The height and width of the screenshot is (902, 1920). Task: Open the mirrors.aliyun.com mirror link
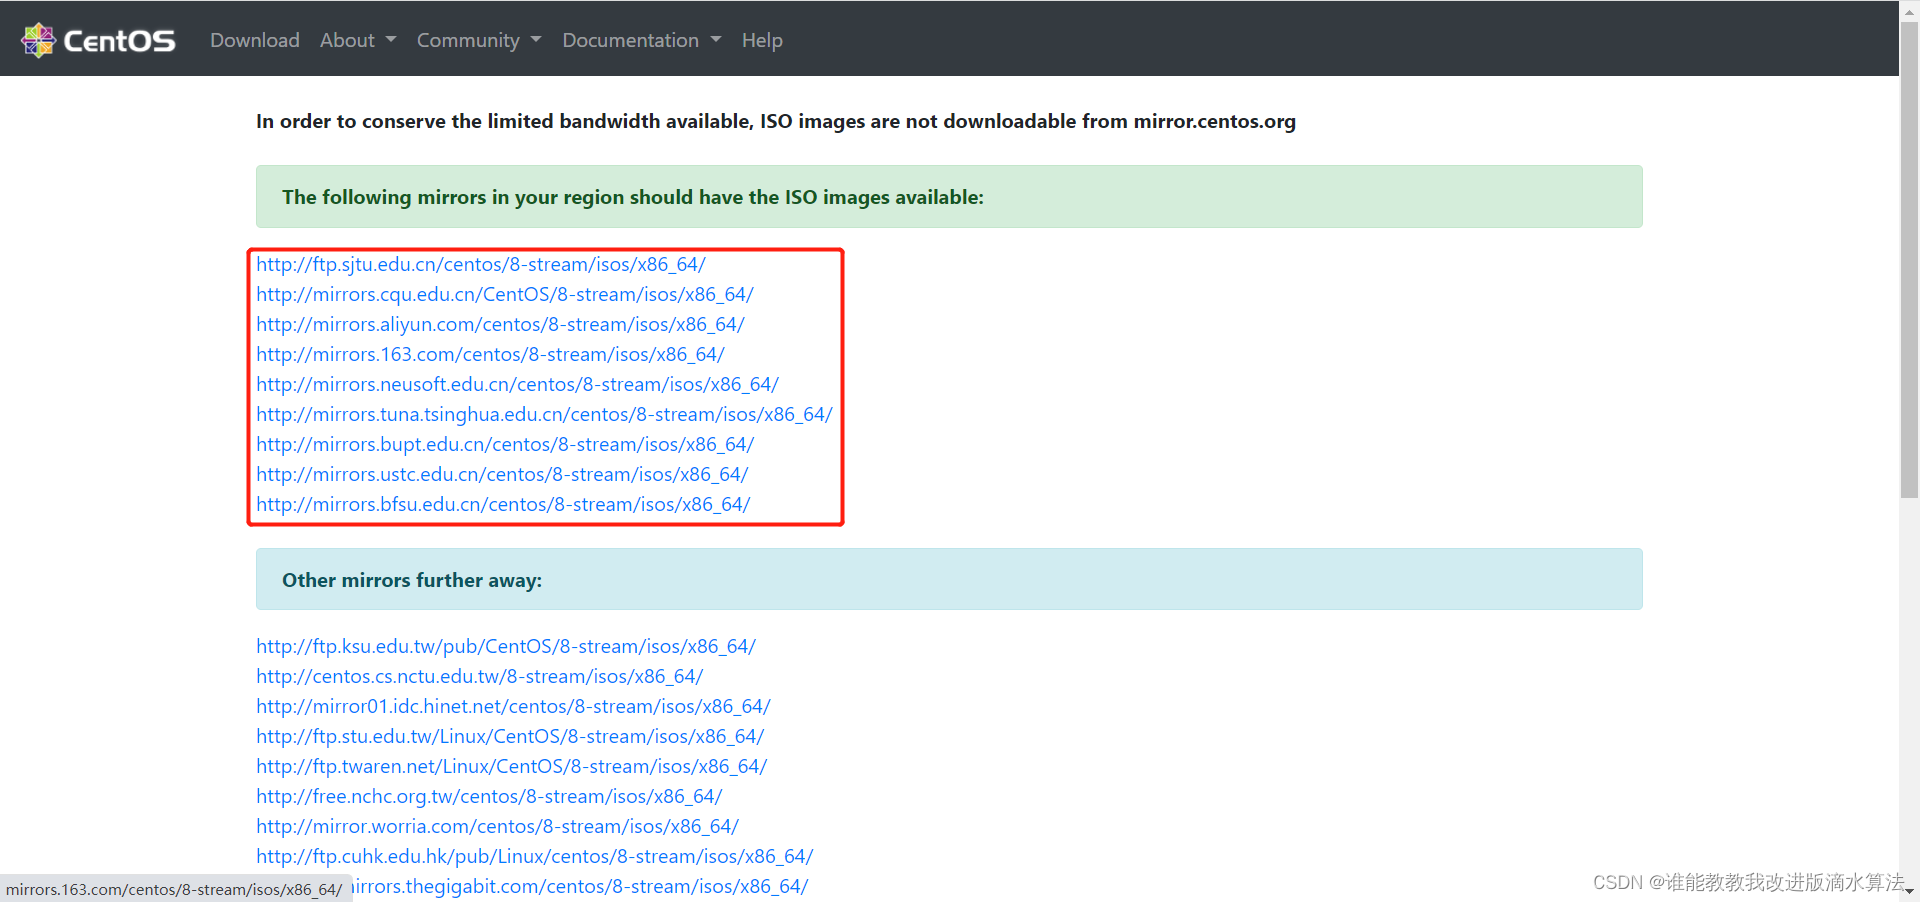coord(500,324)
